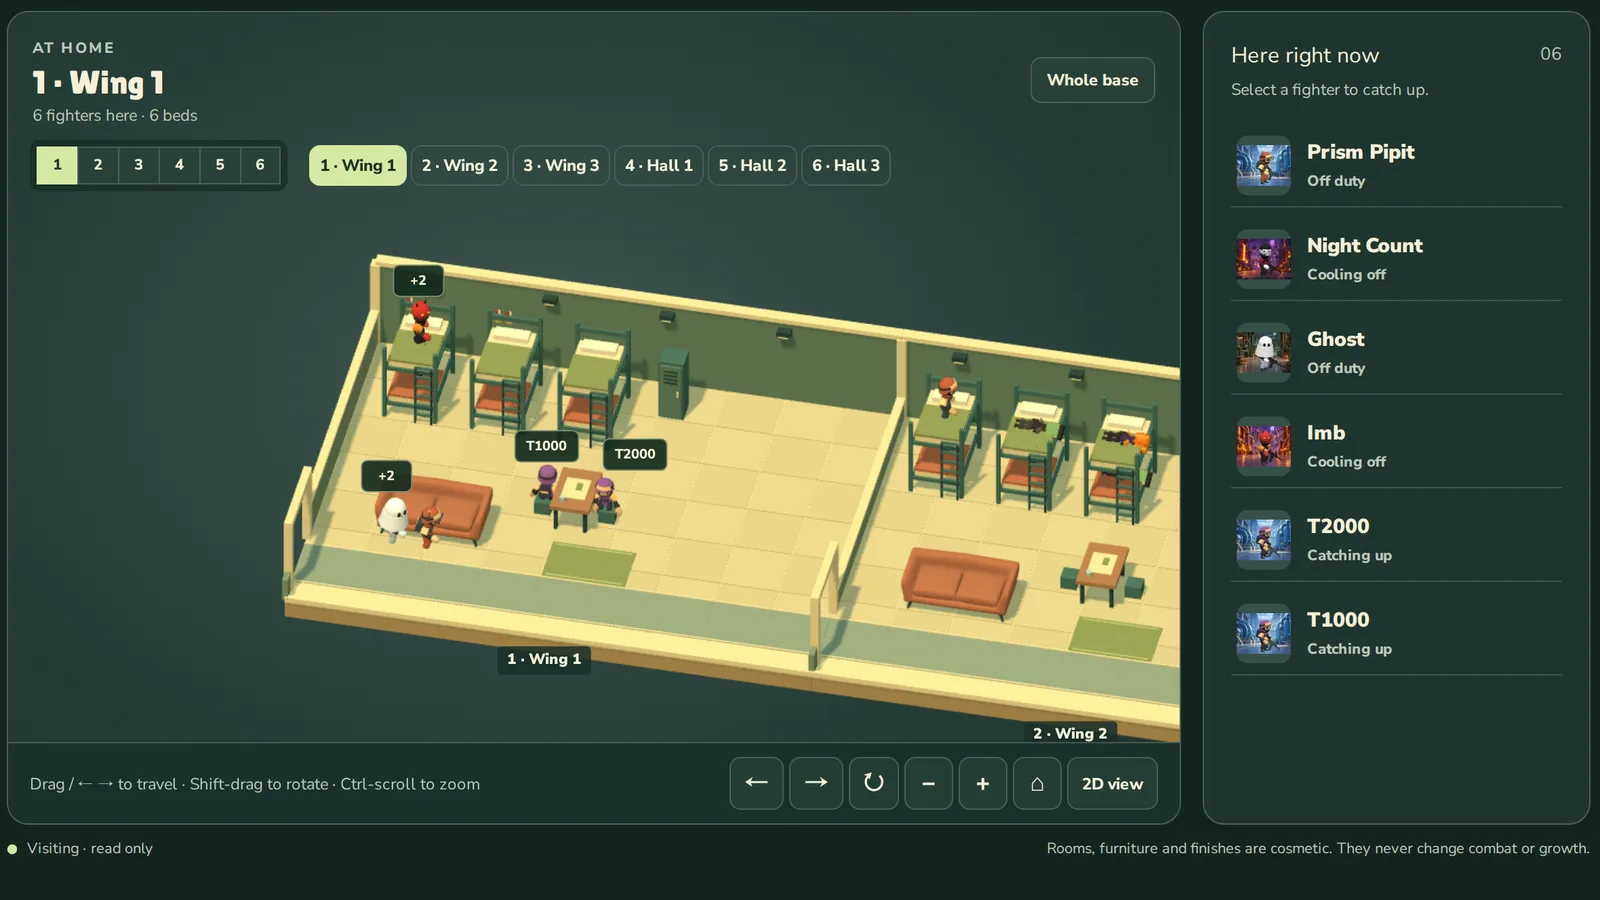The height and width of the screenshot is (900, 1600).
Task: Open Ghost's avatar thumbnail
Action: [1263, 352]
